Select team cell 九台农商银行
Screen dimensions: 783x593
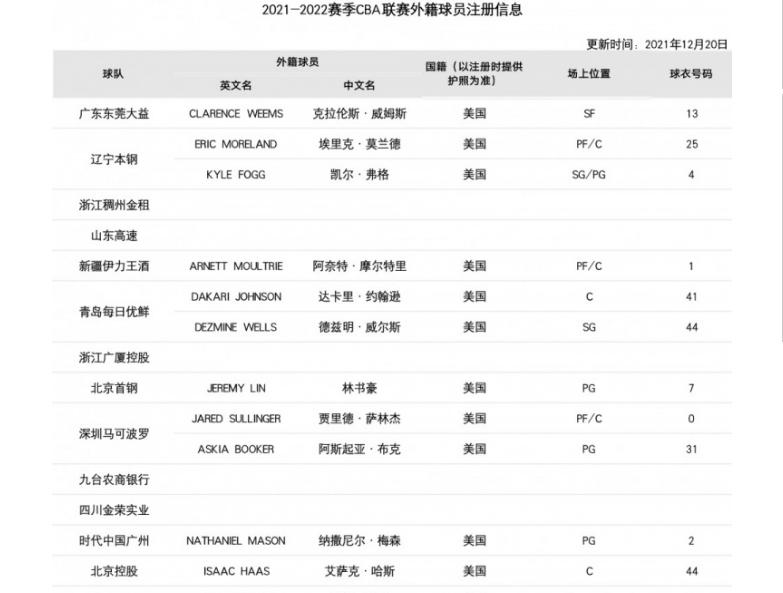pyautogui.click(x=114, y=479)
